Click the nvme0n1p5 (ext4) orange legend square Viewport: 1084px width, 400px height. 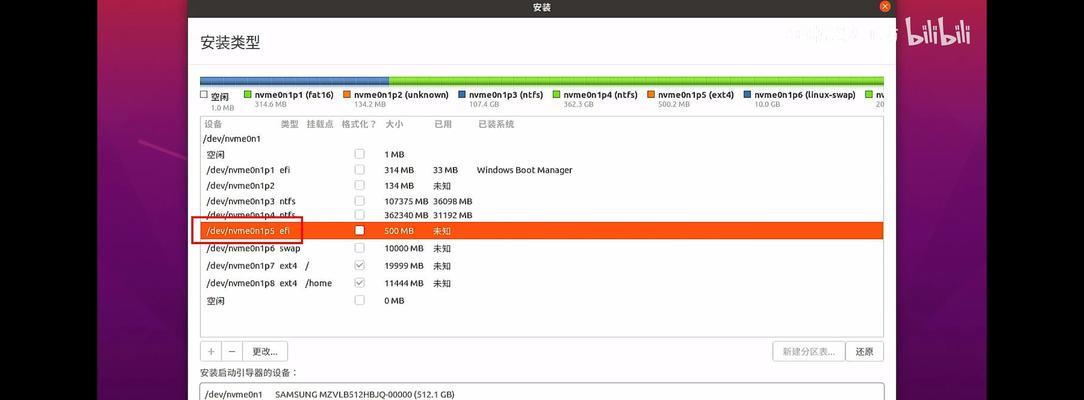(651, 95)
